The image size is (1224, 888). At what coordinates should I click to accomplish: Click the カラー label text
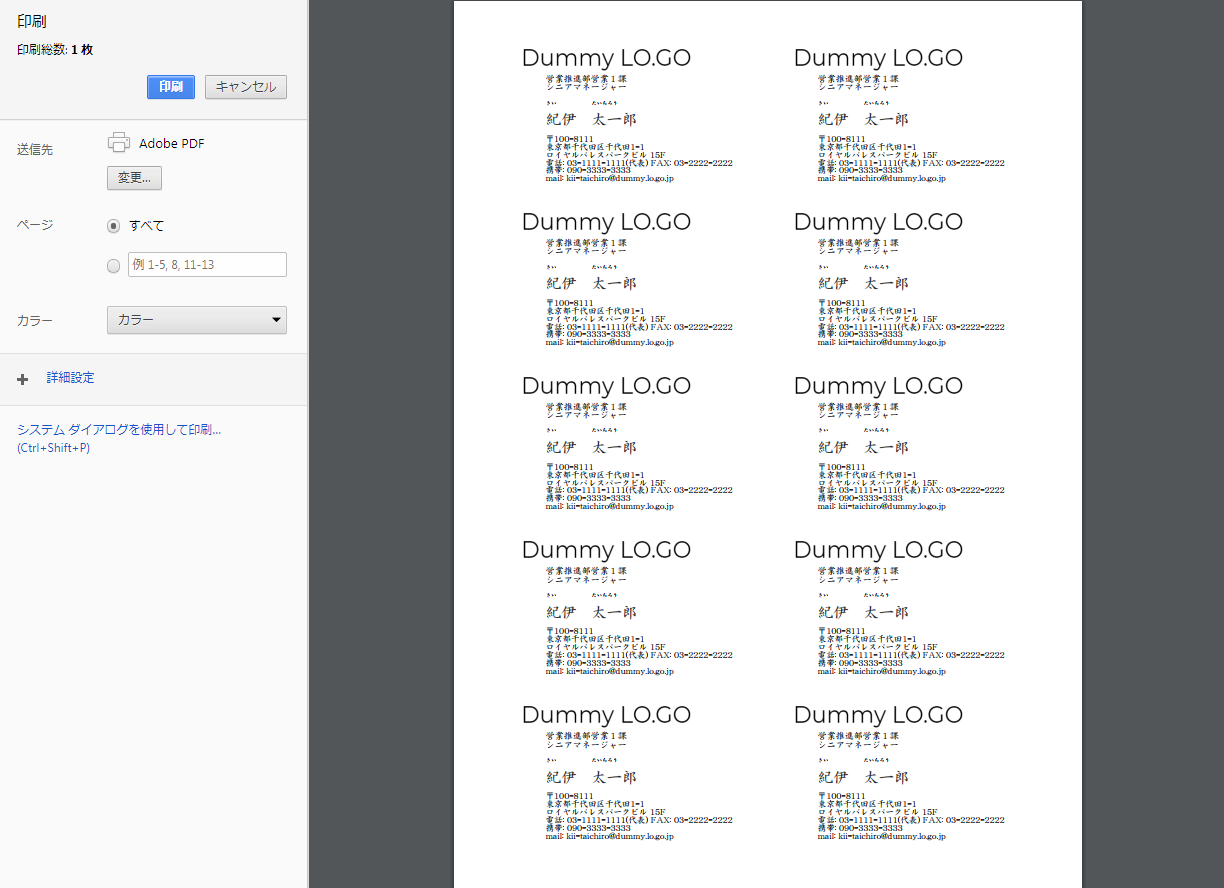pos(35,321)
